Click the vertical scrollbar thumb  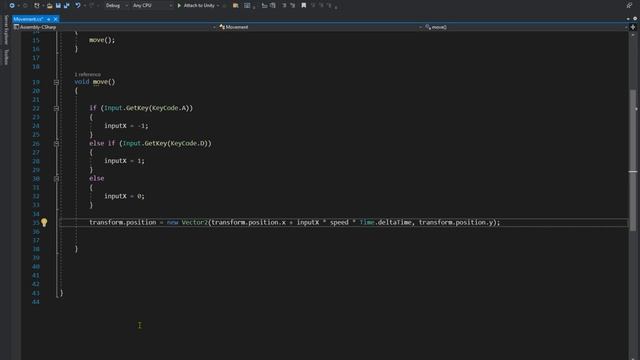click(x=633, y=159)
